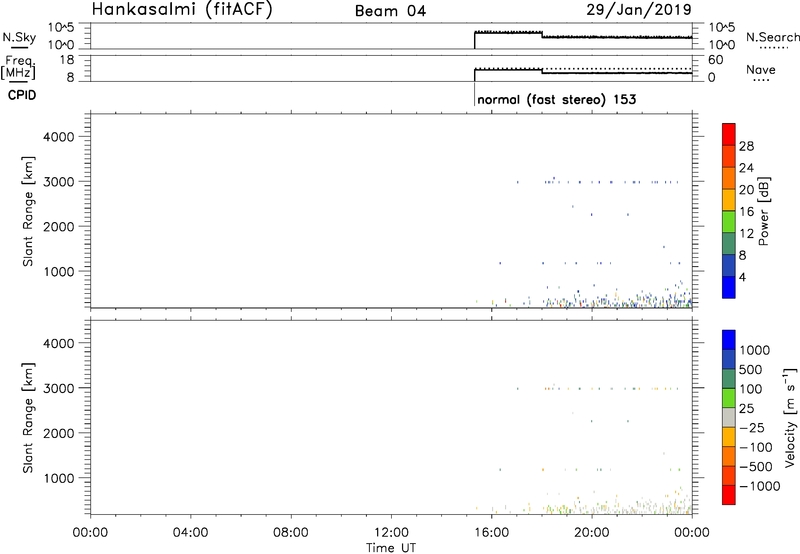Click the CPID start marker line
The width and height of the screenshot is (800, 554).
pyautogui.click(x=474, y=95)
